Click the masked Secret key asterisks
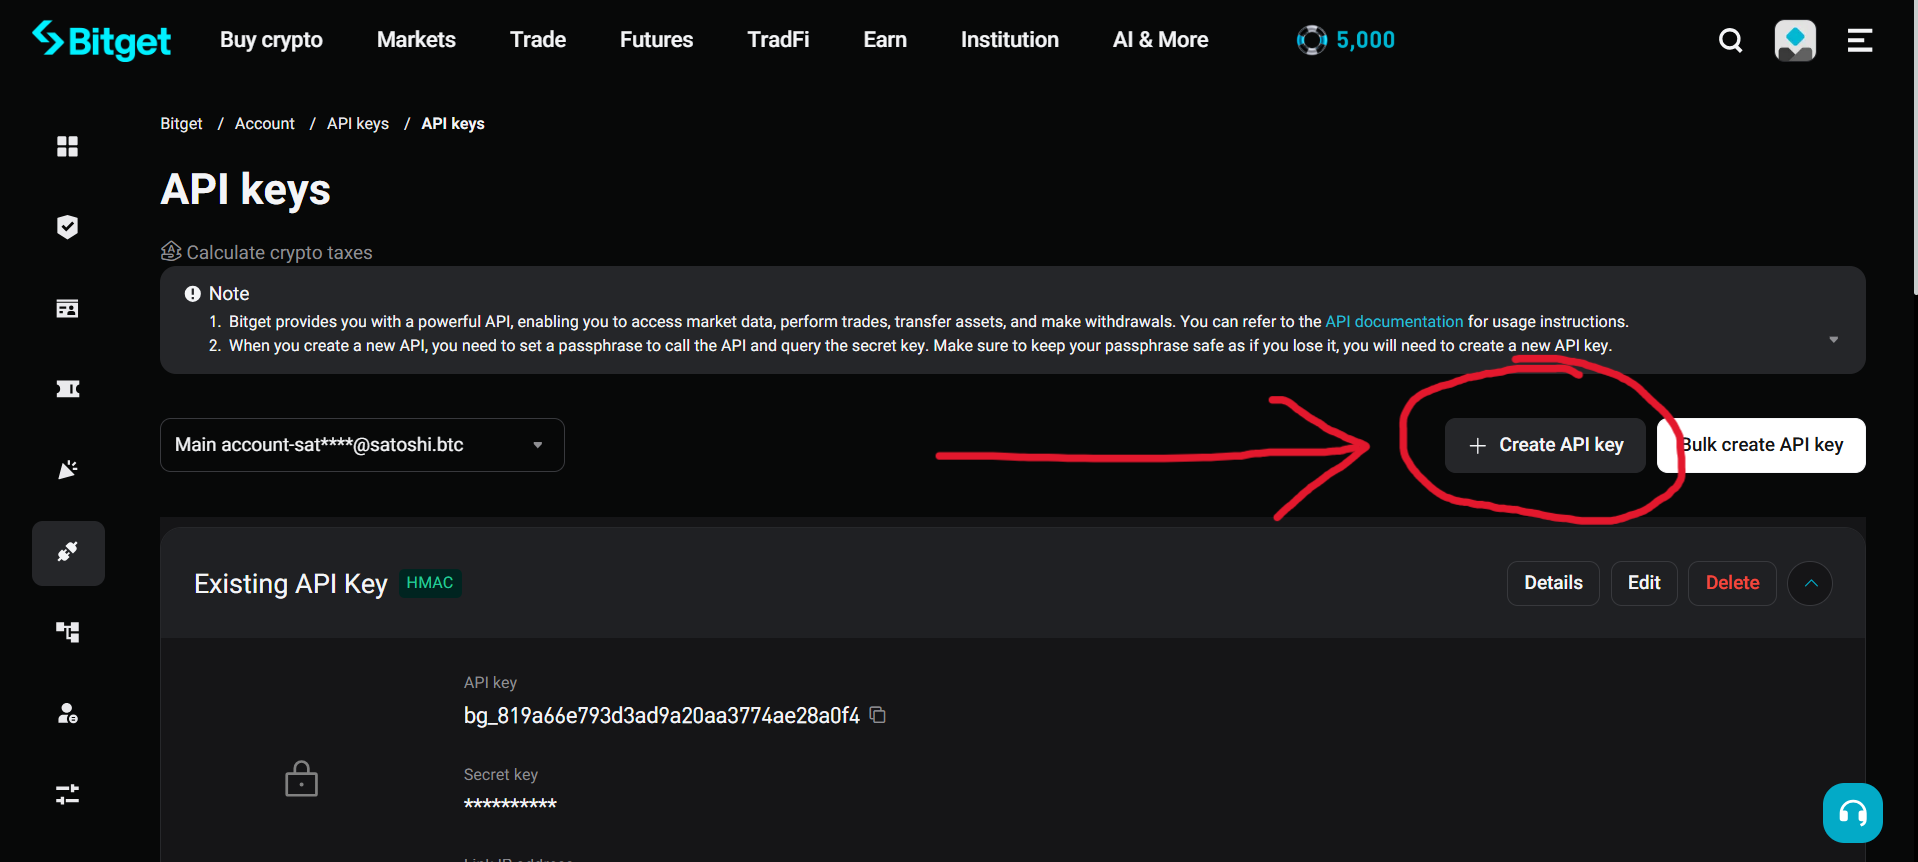 [x=510, y=803]
